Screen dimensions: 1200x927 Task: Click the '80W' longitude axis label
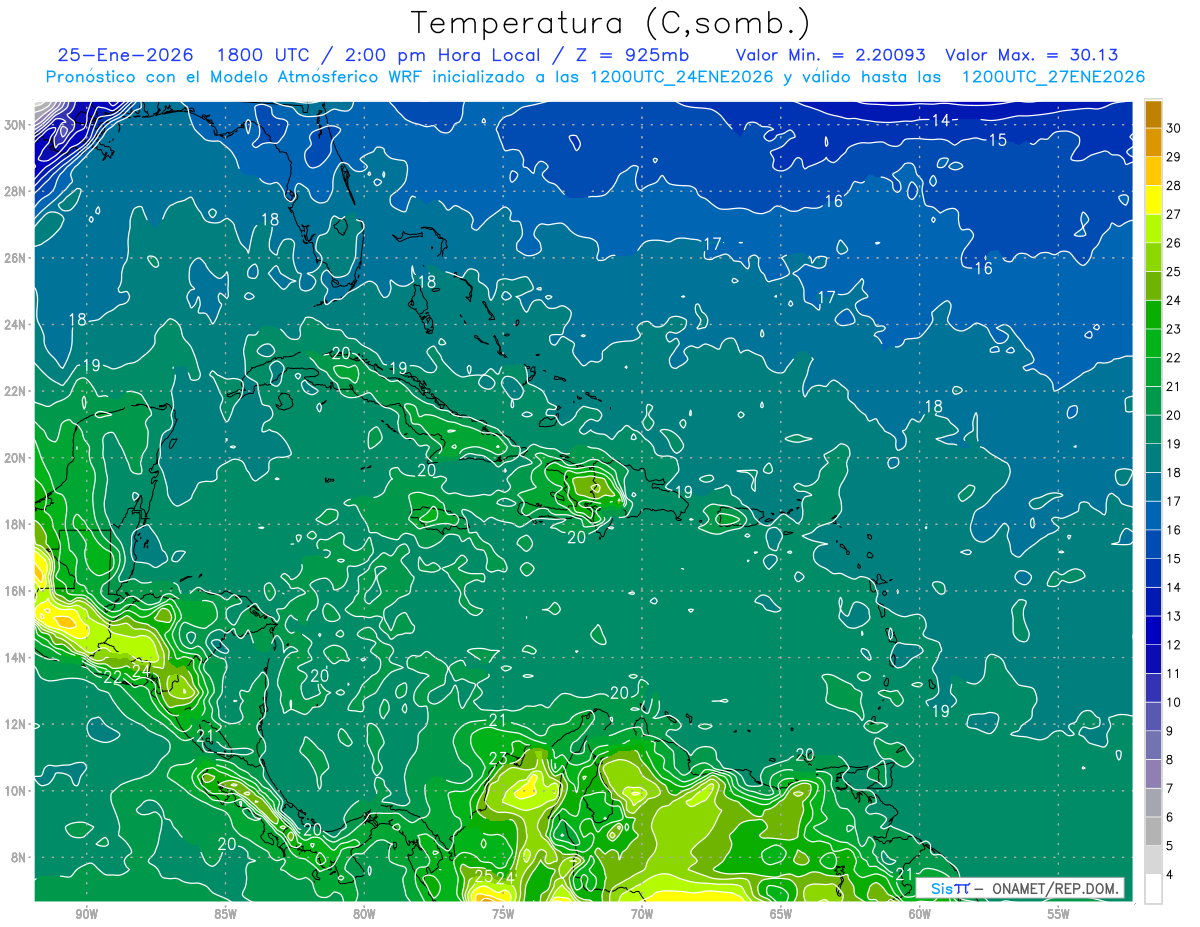364,913
